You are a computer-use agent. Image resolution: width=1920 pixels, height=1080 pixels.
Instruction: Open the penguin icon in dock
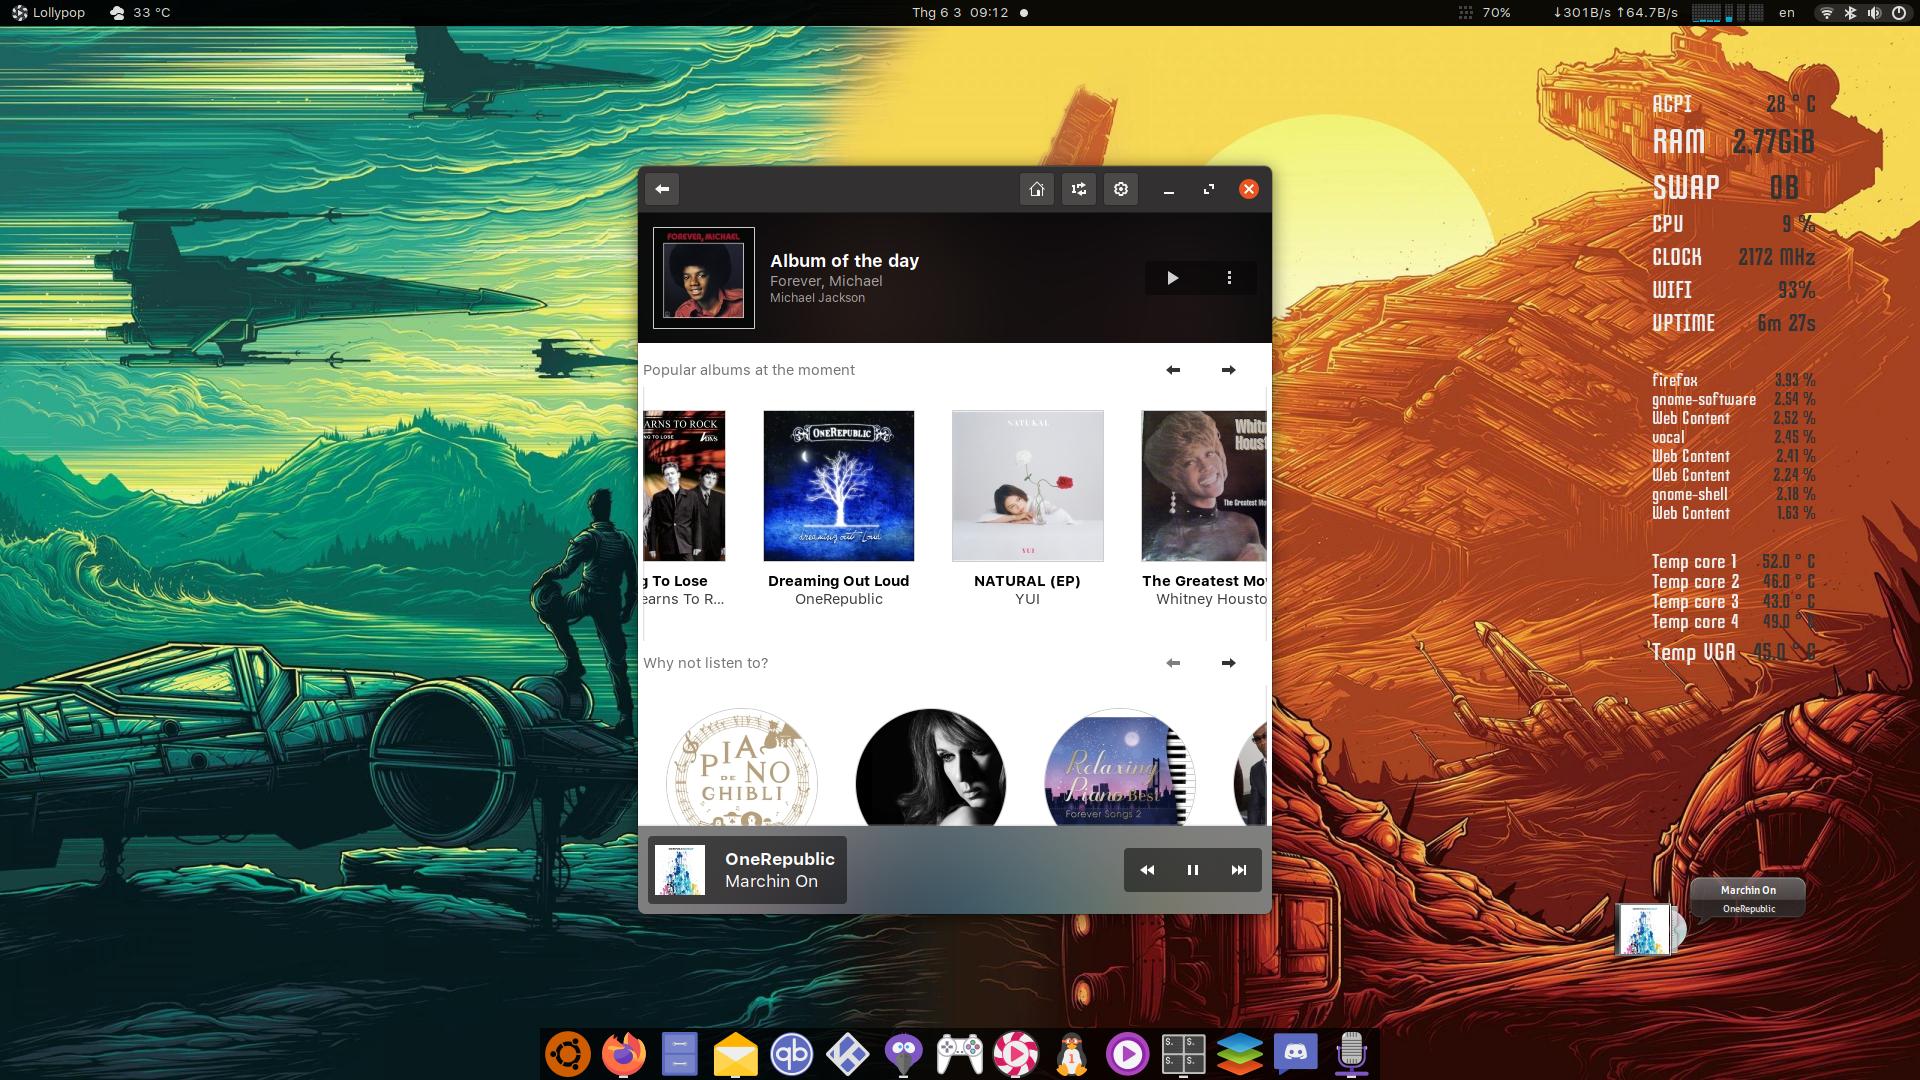point(1071,1054)
